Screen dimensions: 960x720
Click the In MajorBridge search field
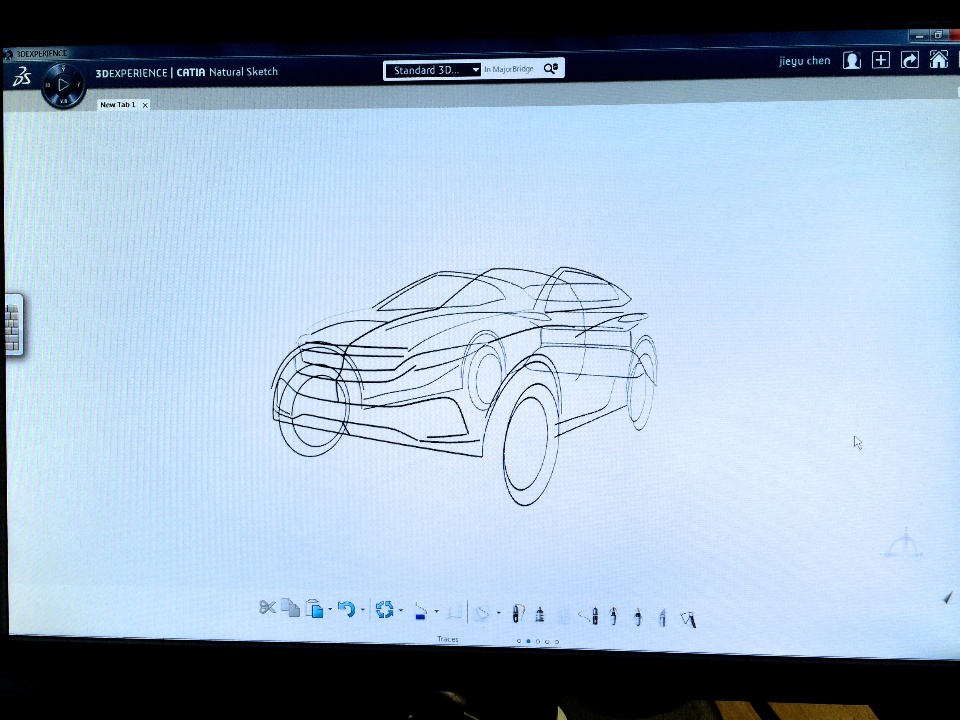[x=509, y=69]
